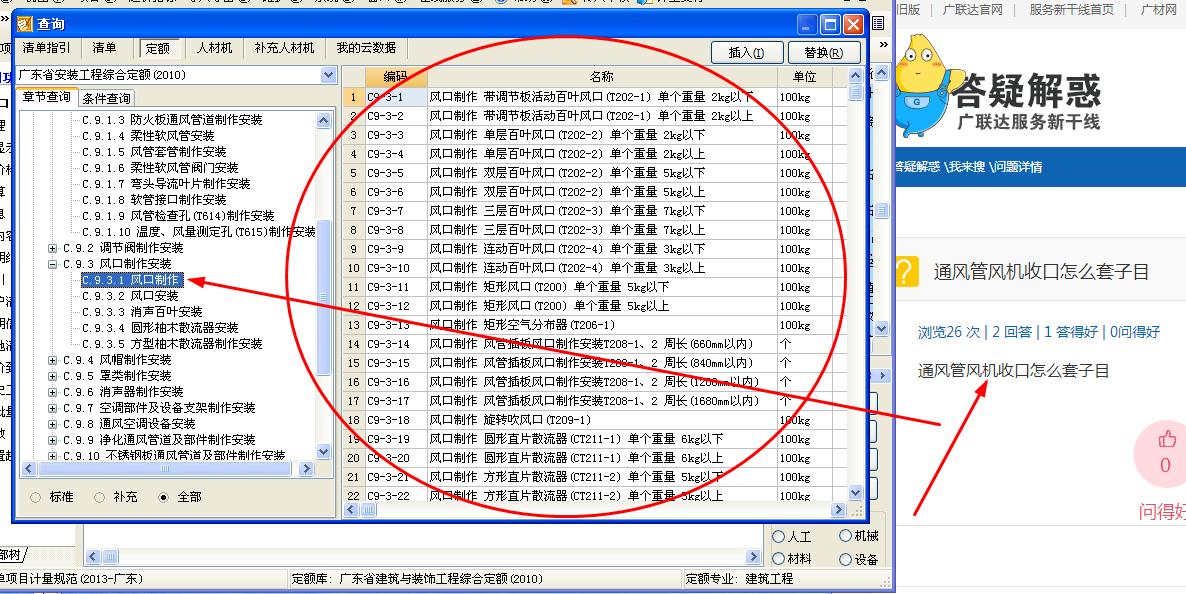Select C.9.3.1 风口制作 tree item
Screen dimensions: 1186x594
pos(132,280)
